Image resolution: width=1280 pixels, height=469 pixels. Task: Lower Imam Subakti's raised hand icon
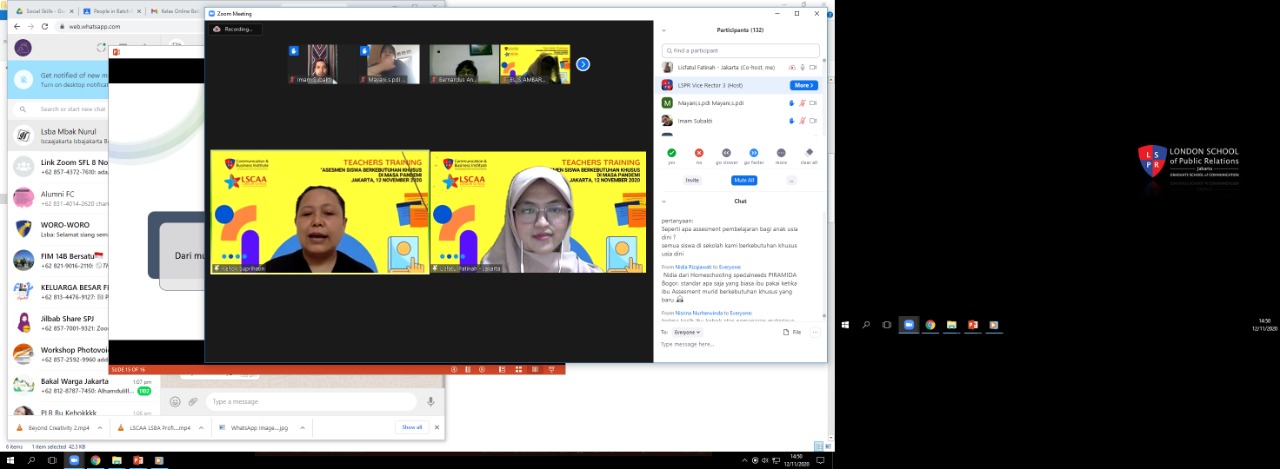point(790,120)
